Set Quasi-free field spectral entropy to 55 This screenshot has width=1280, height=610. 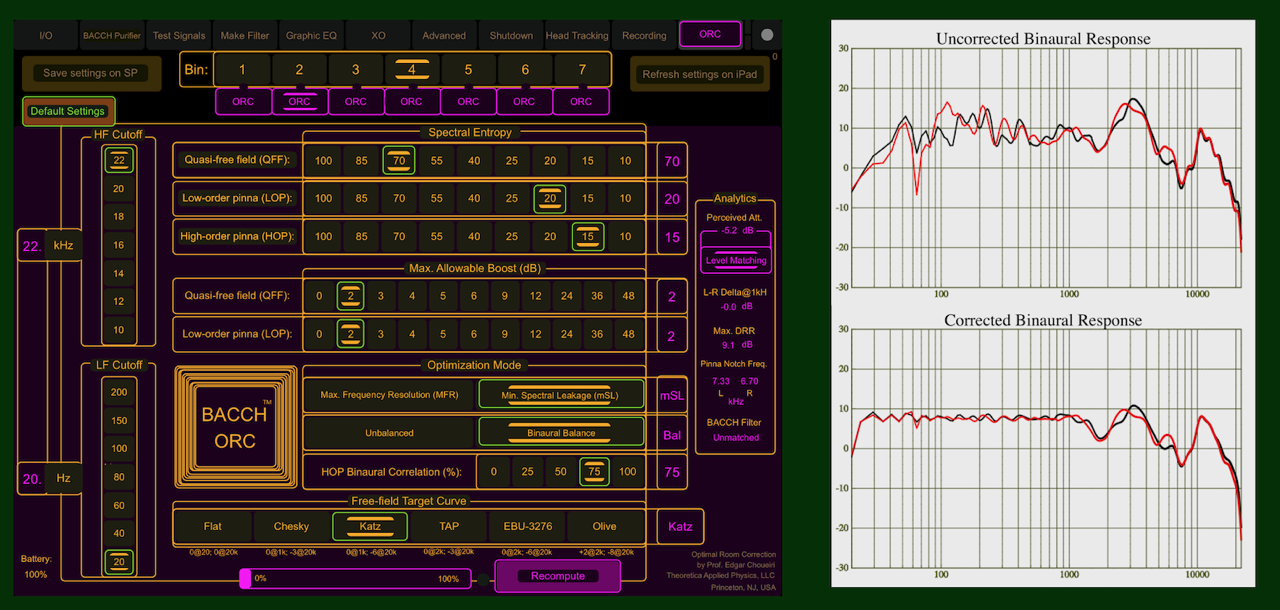(437, 161)
